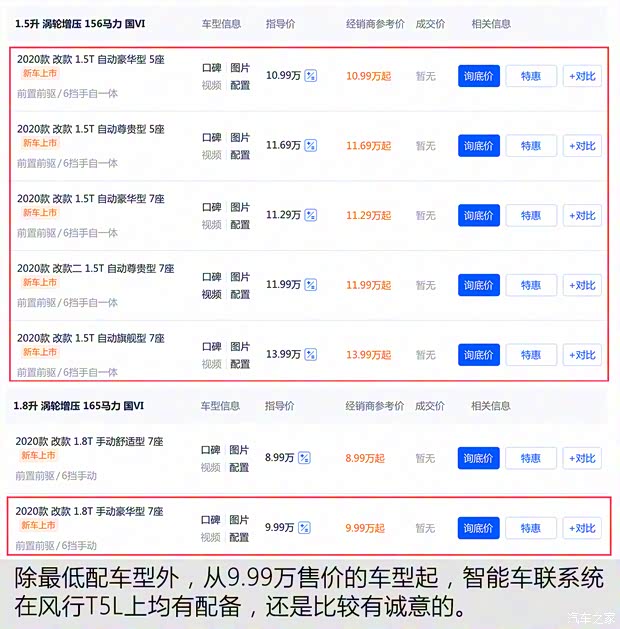Screen dimensions: 620x629
Task: Open model 2020款 改款 1.8T 手动豪华型 7座
Action: click(x=89, y=511)
